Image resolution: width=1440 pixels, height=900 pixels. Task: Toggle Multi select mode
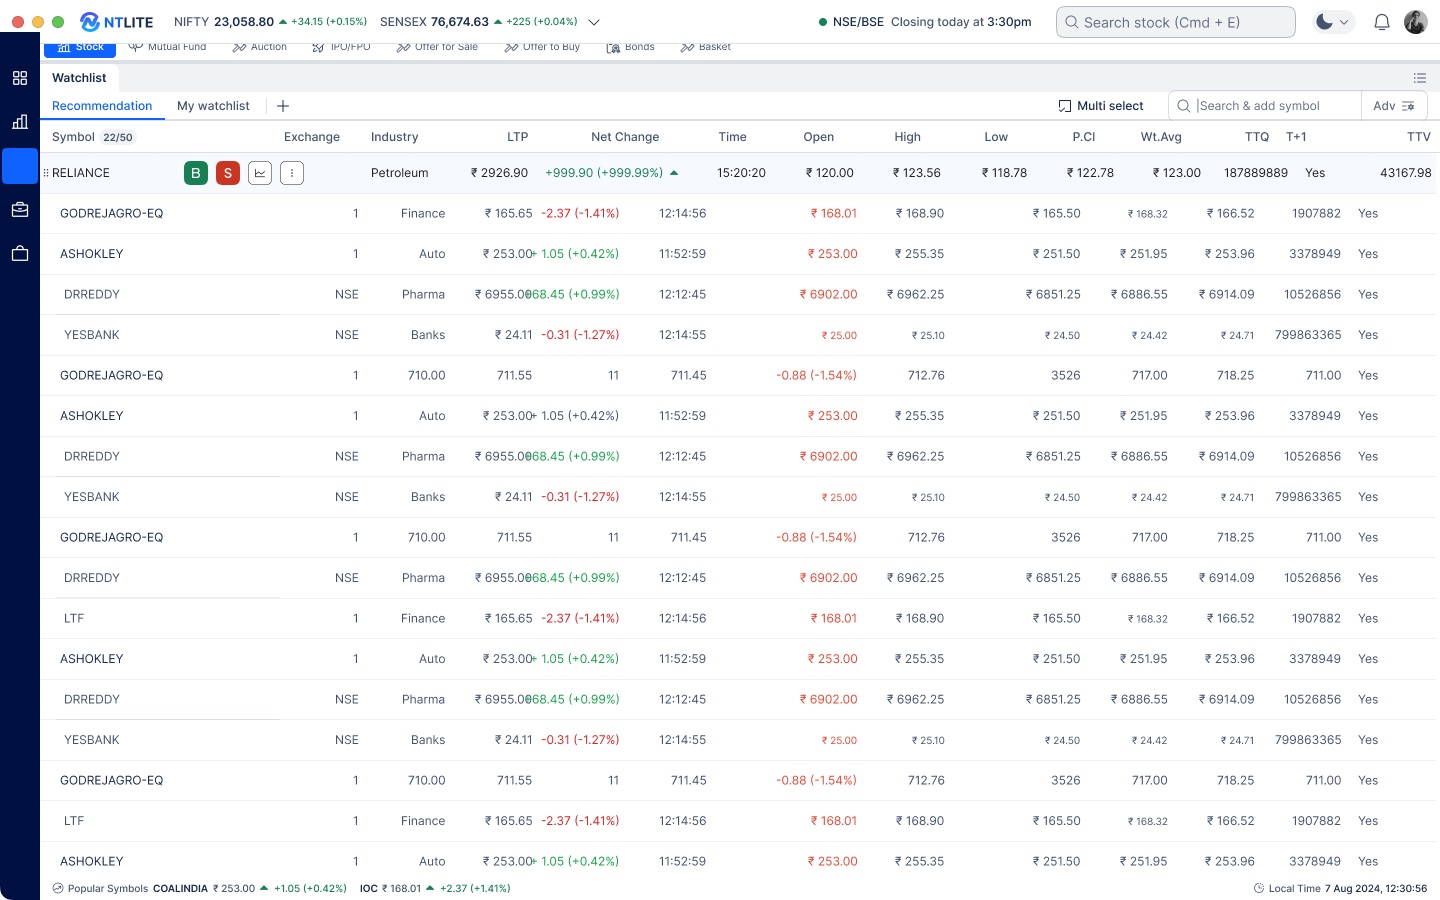pos(1101,106)
